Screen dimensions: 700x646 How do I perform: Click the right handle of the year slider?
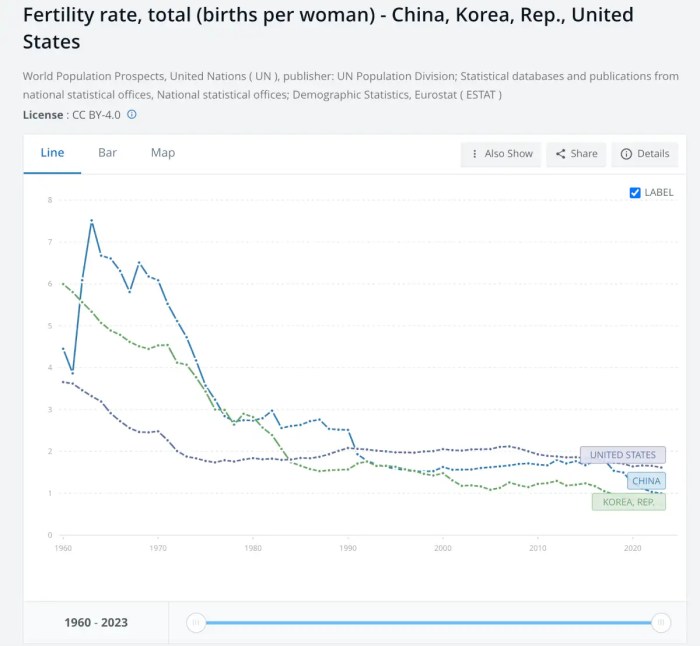pyautogui.click(x=660, y=622)
